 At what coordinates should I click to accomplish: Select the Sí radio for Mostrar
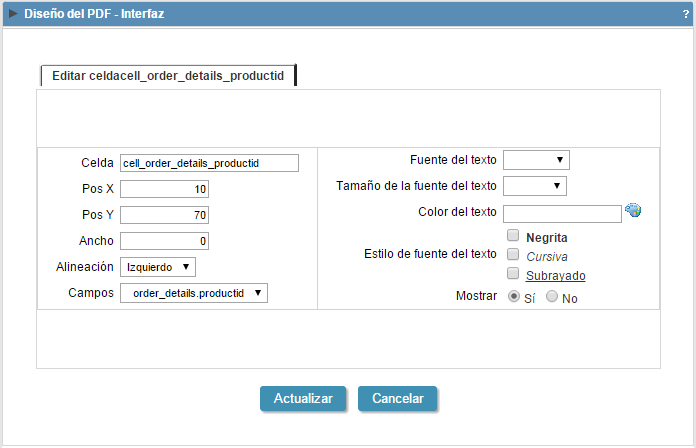514,296
